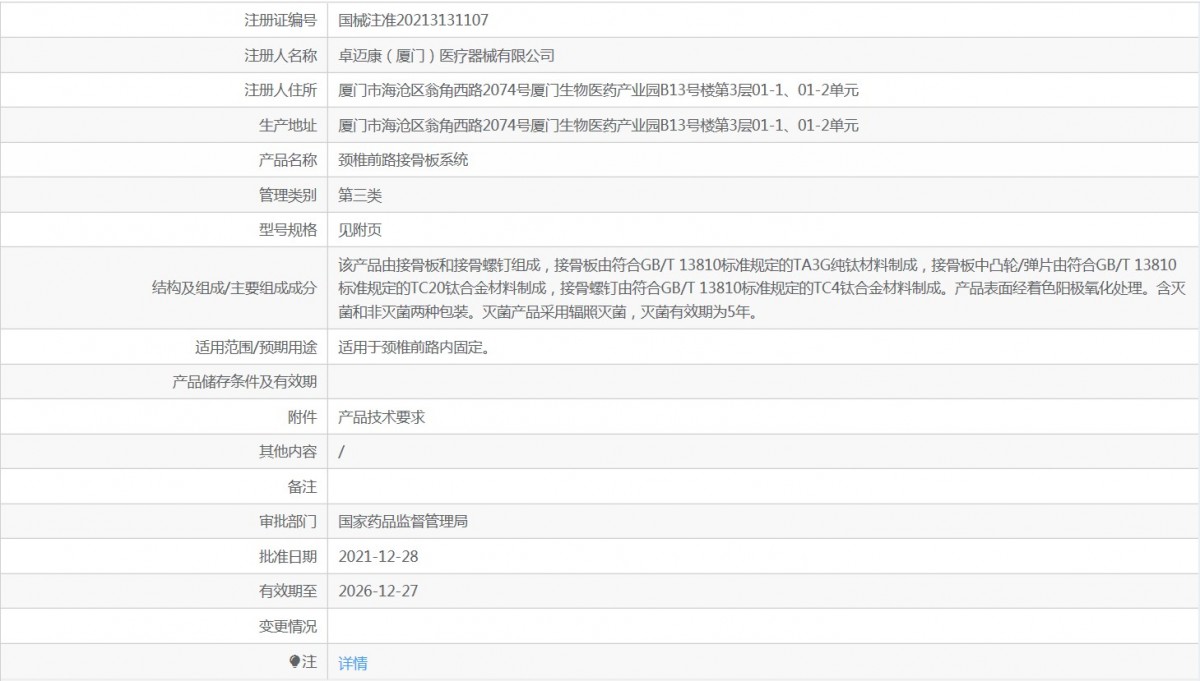Select approval date 2021-12-28
Screen dimensions: 1200x681
[x=378, y=556]
